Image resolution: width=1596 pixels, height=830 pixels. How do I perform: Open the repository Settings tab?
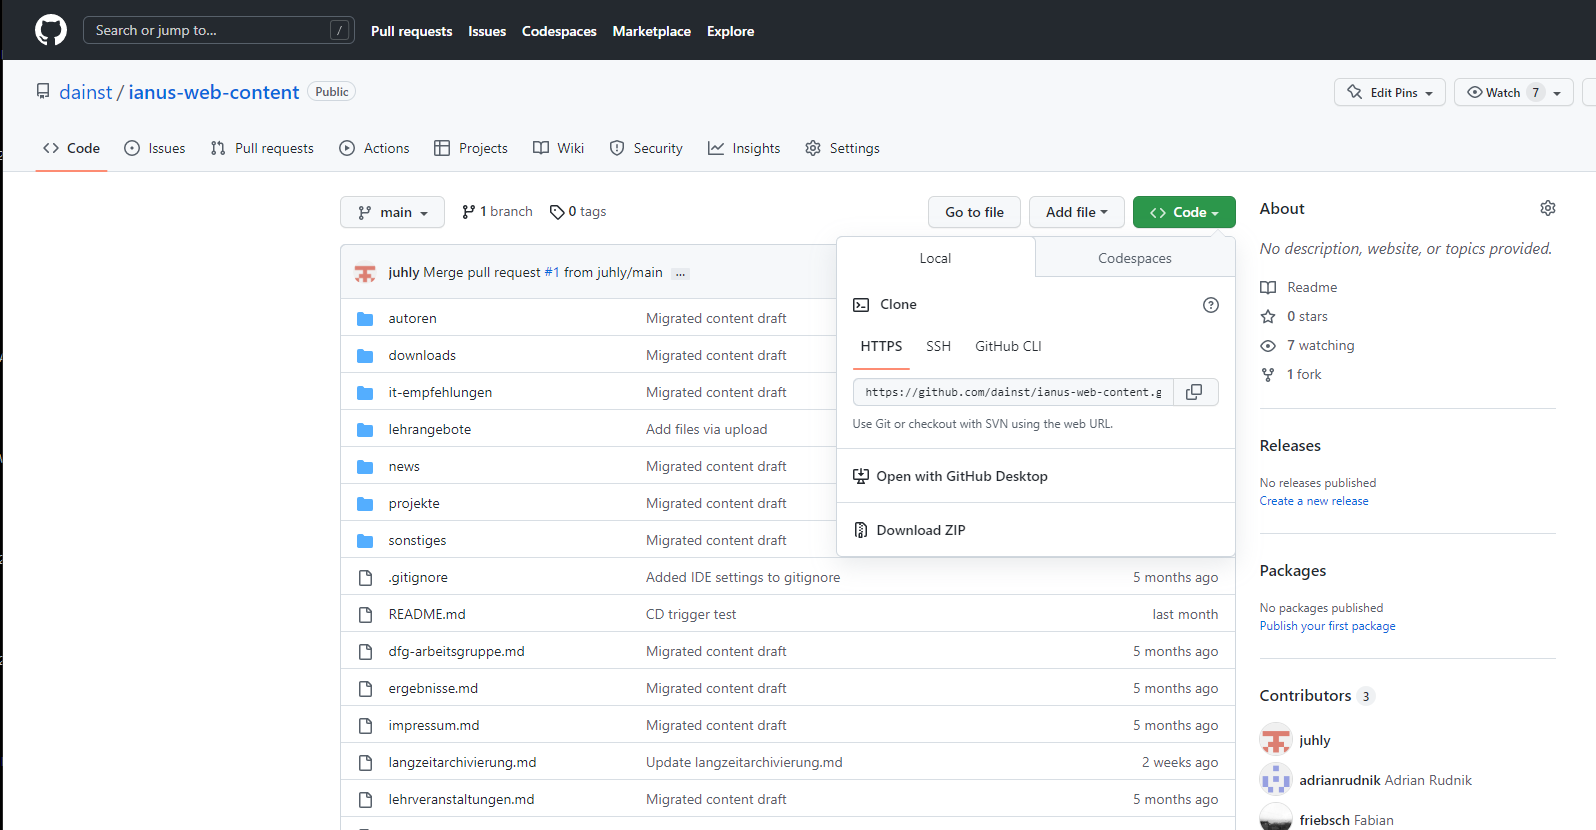pos(843,148)
